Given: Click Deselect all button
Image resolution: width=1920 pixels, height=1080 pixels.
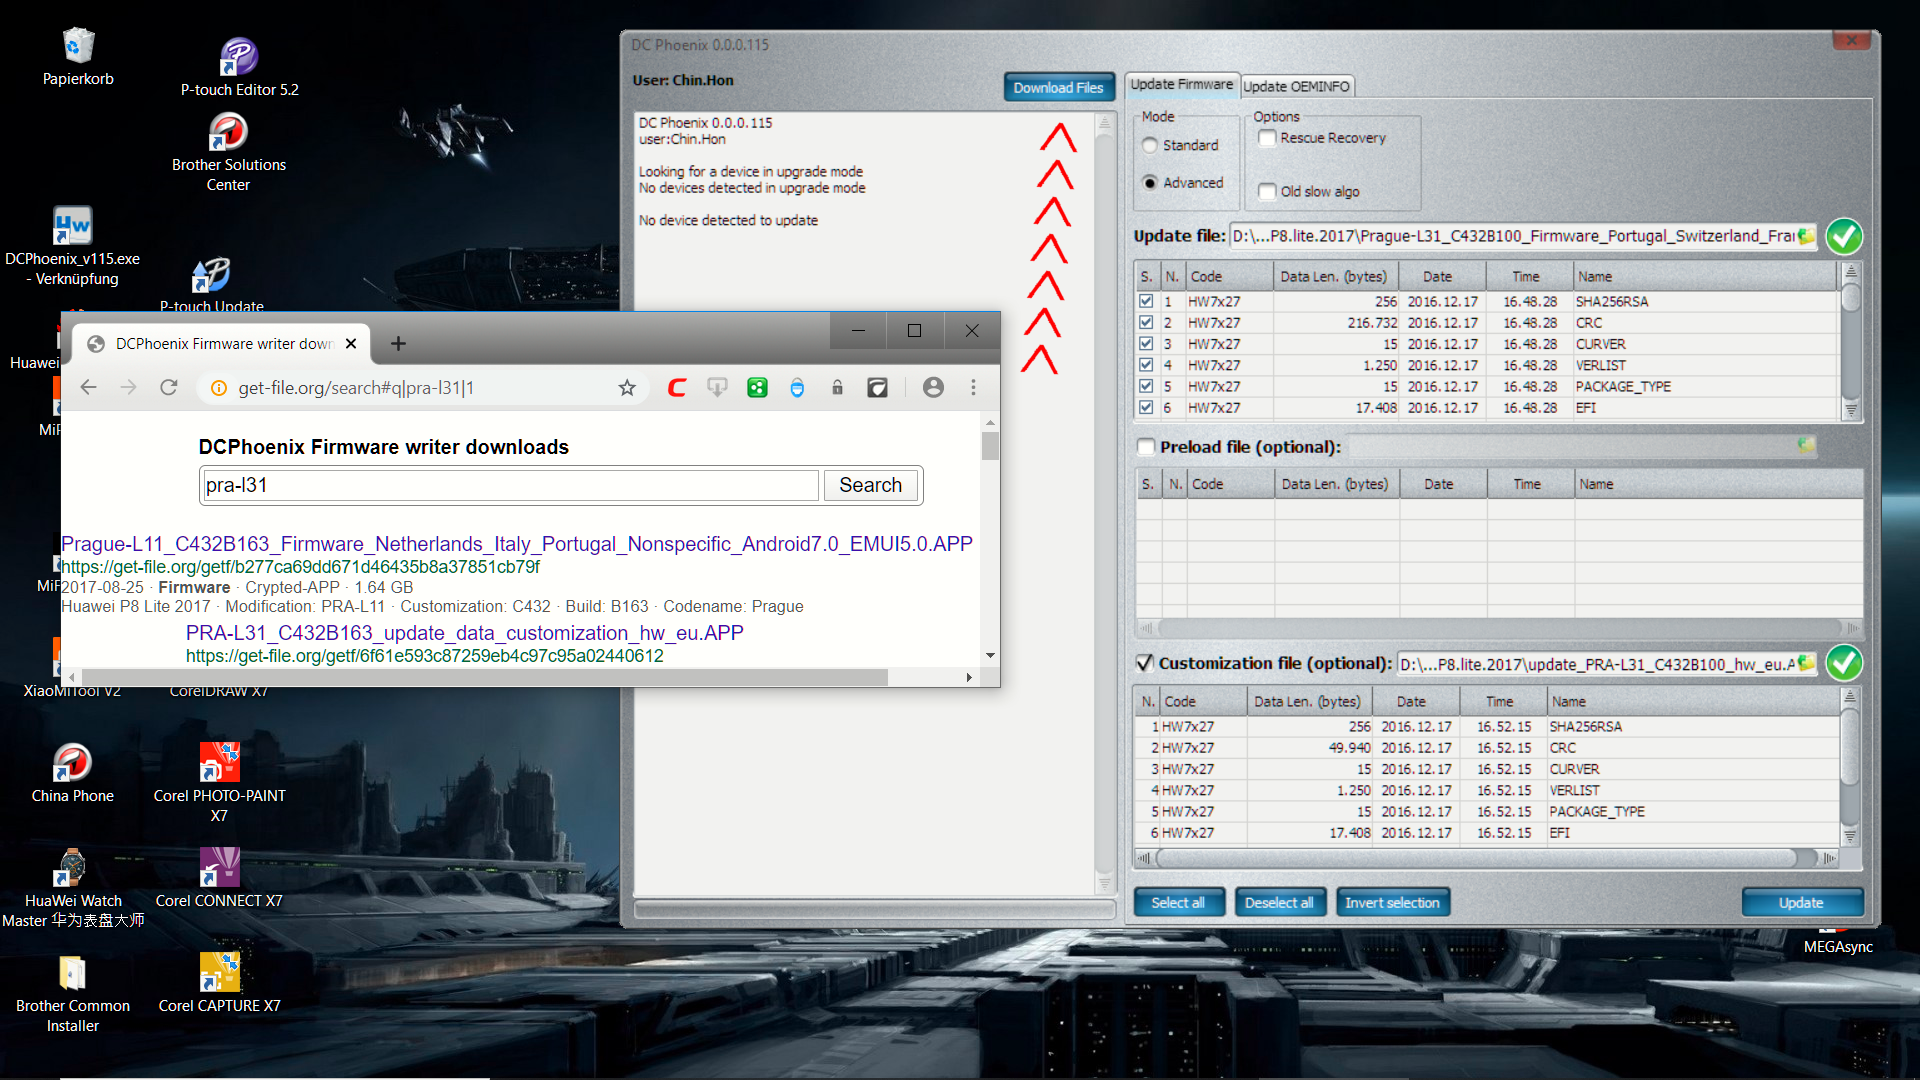Looking at the screenshot, I should [1279, 903].
